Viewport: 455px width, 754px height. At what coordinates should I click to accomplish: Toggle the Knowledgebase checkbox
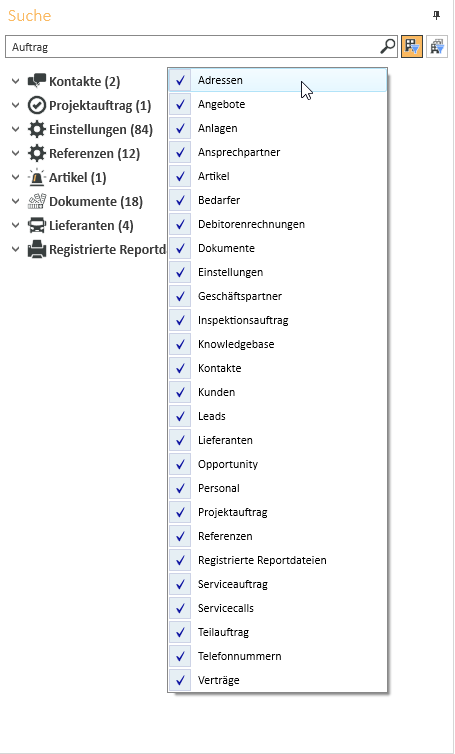(x=180, y=344)
